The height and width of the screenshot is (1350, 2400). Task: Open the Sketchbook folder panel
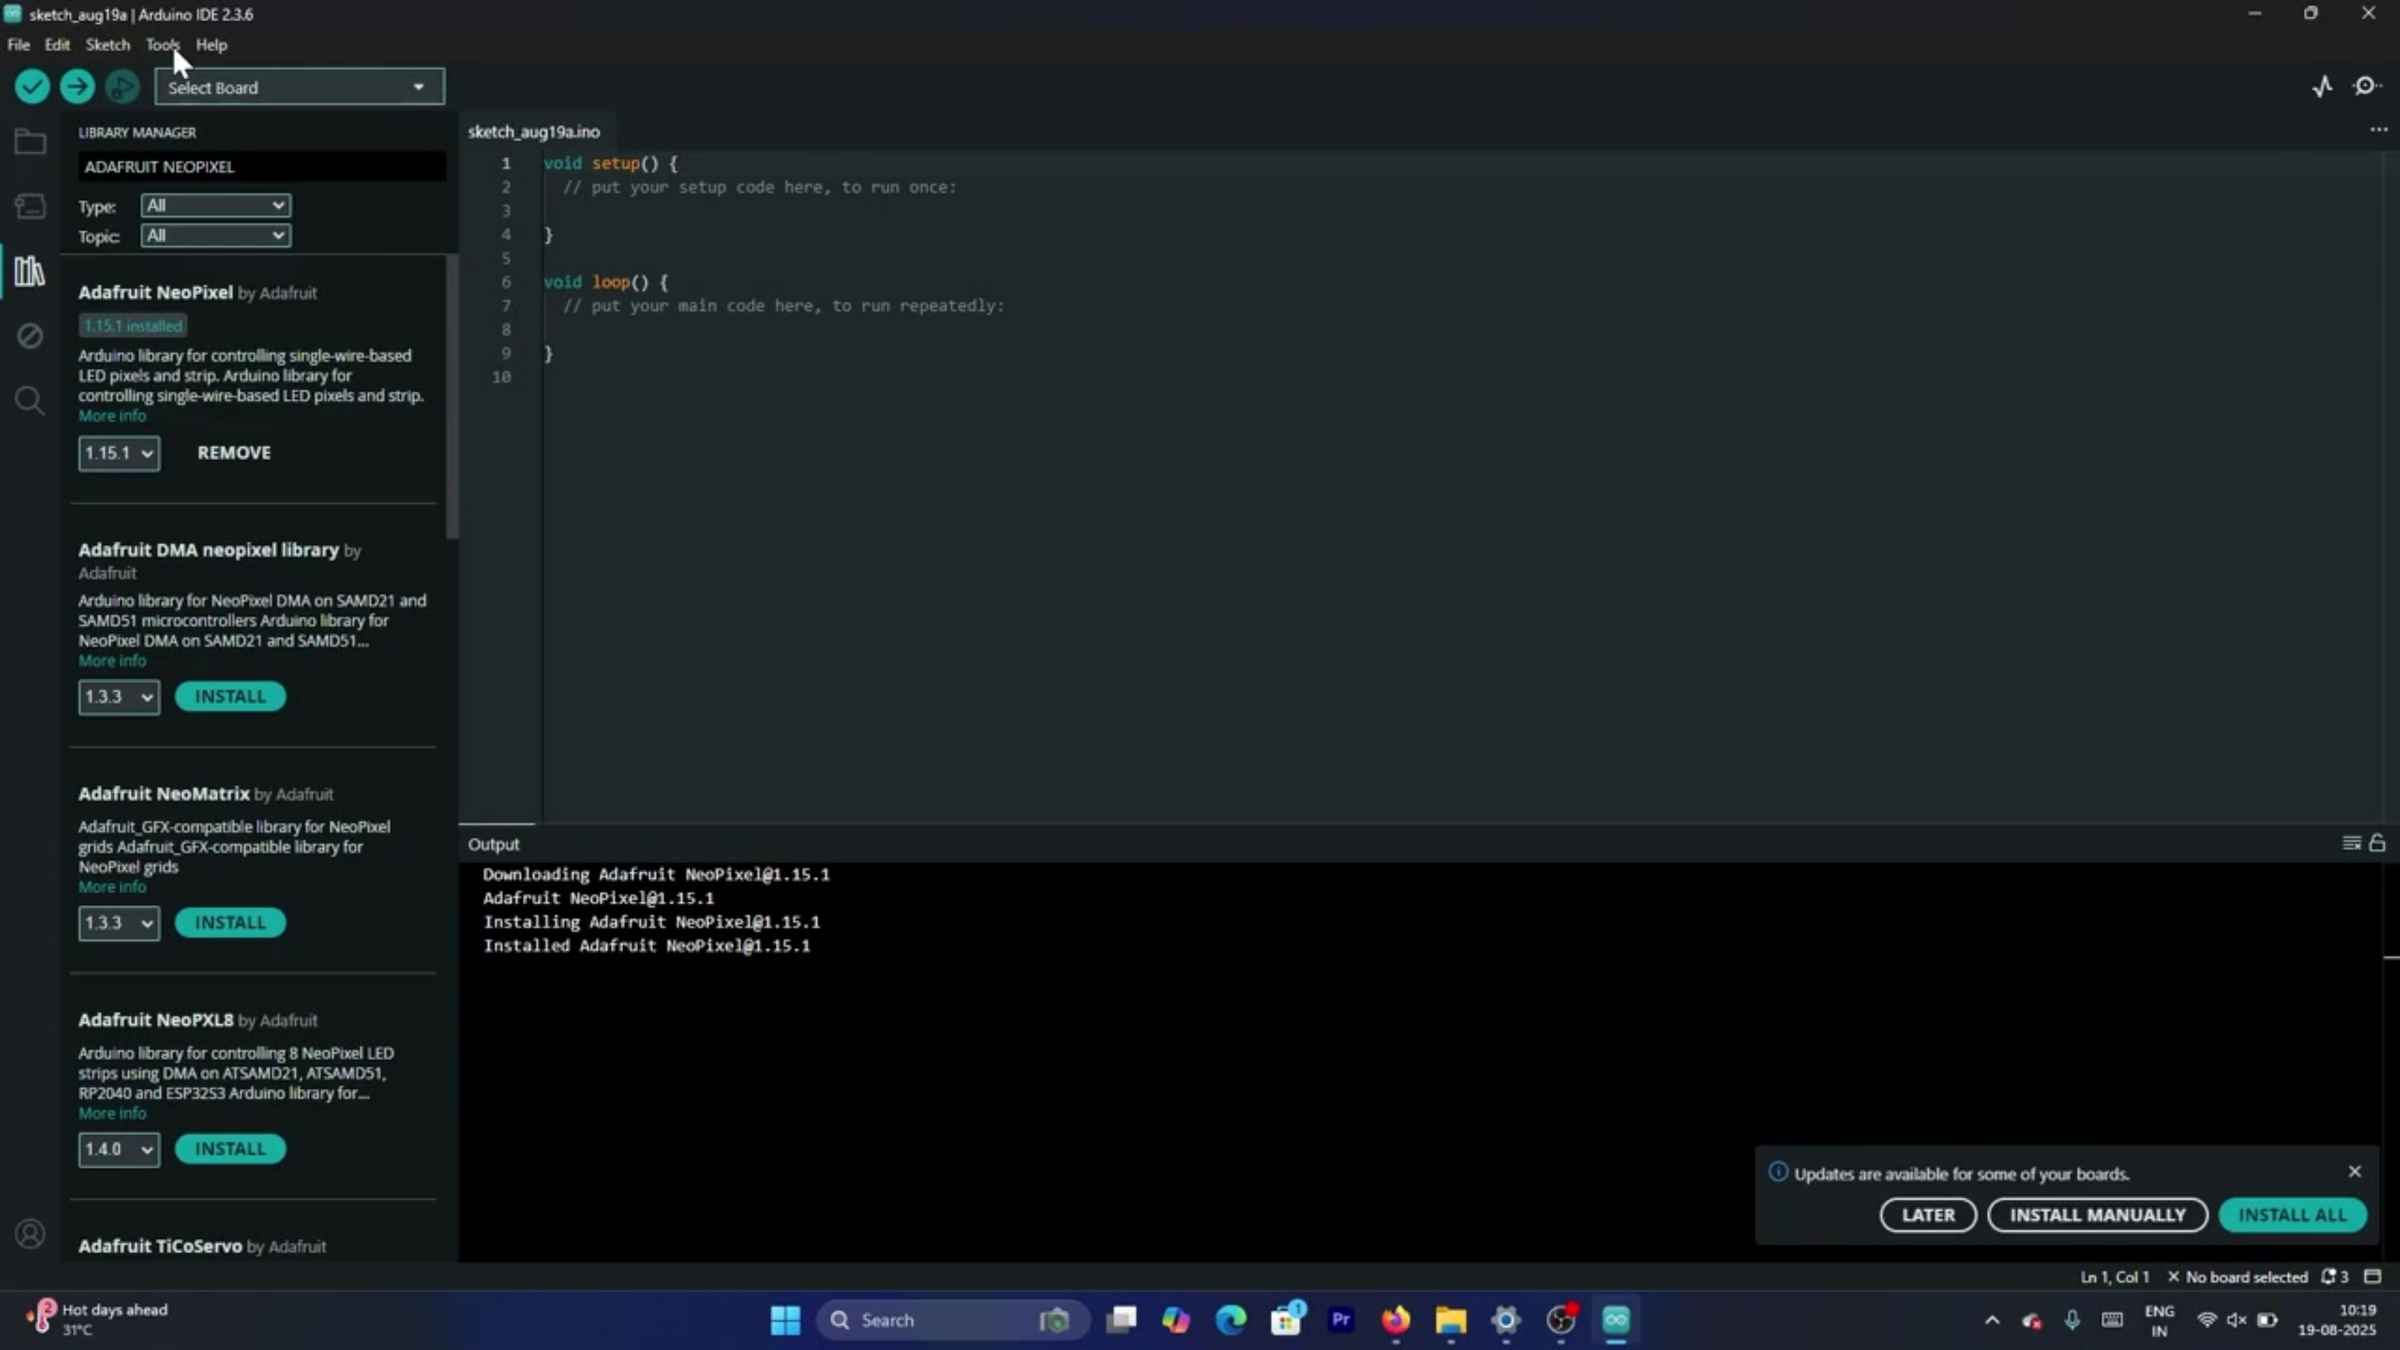[x=30, y=142]
